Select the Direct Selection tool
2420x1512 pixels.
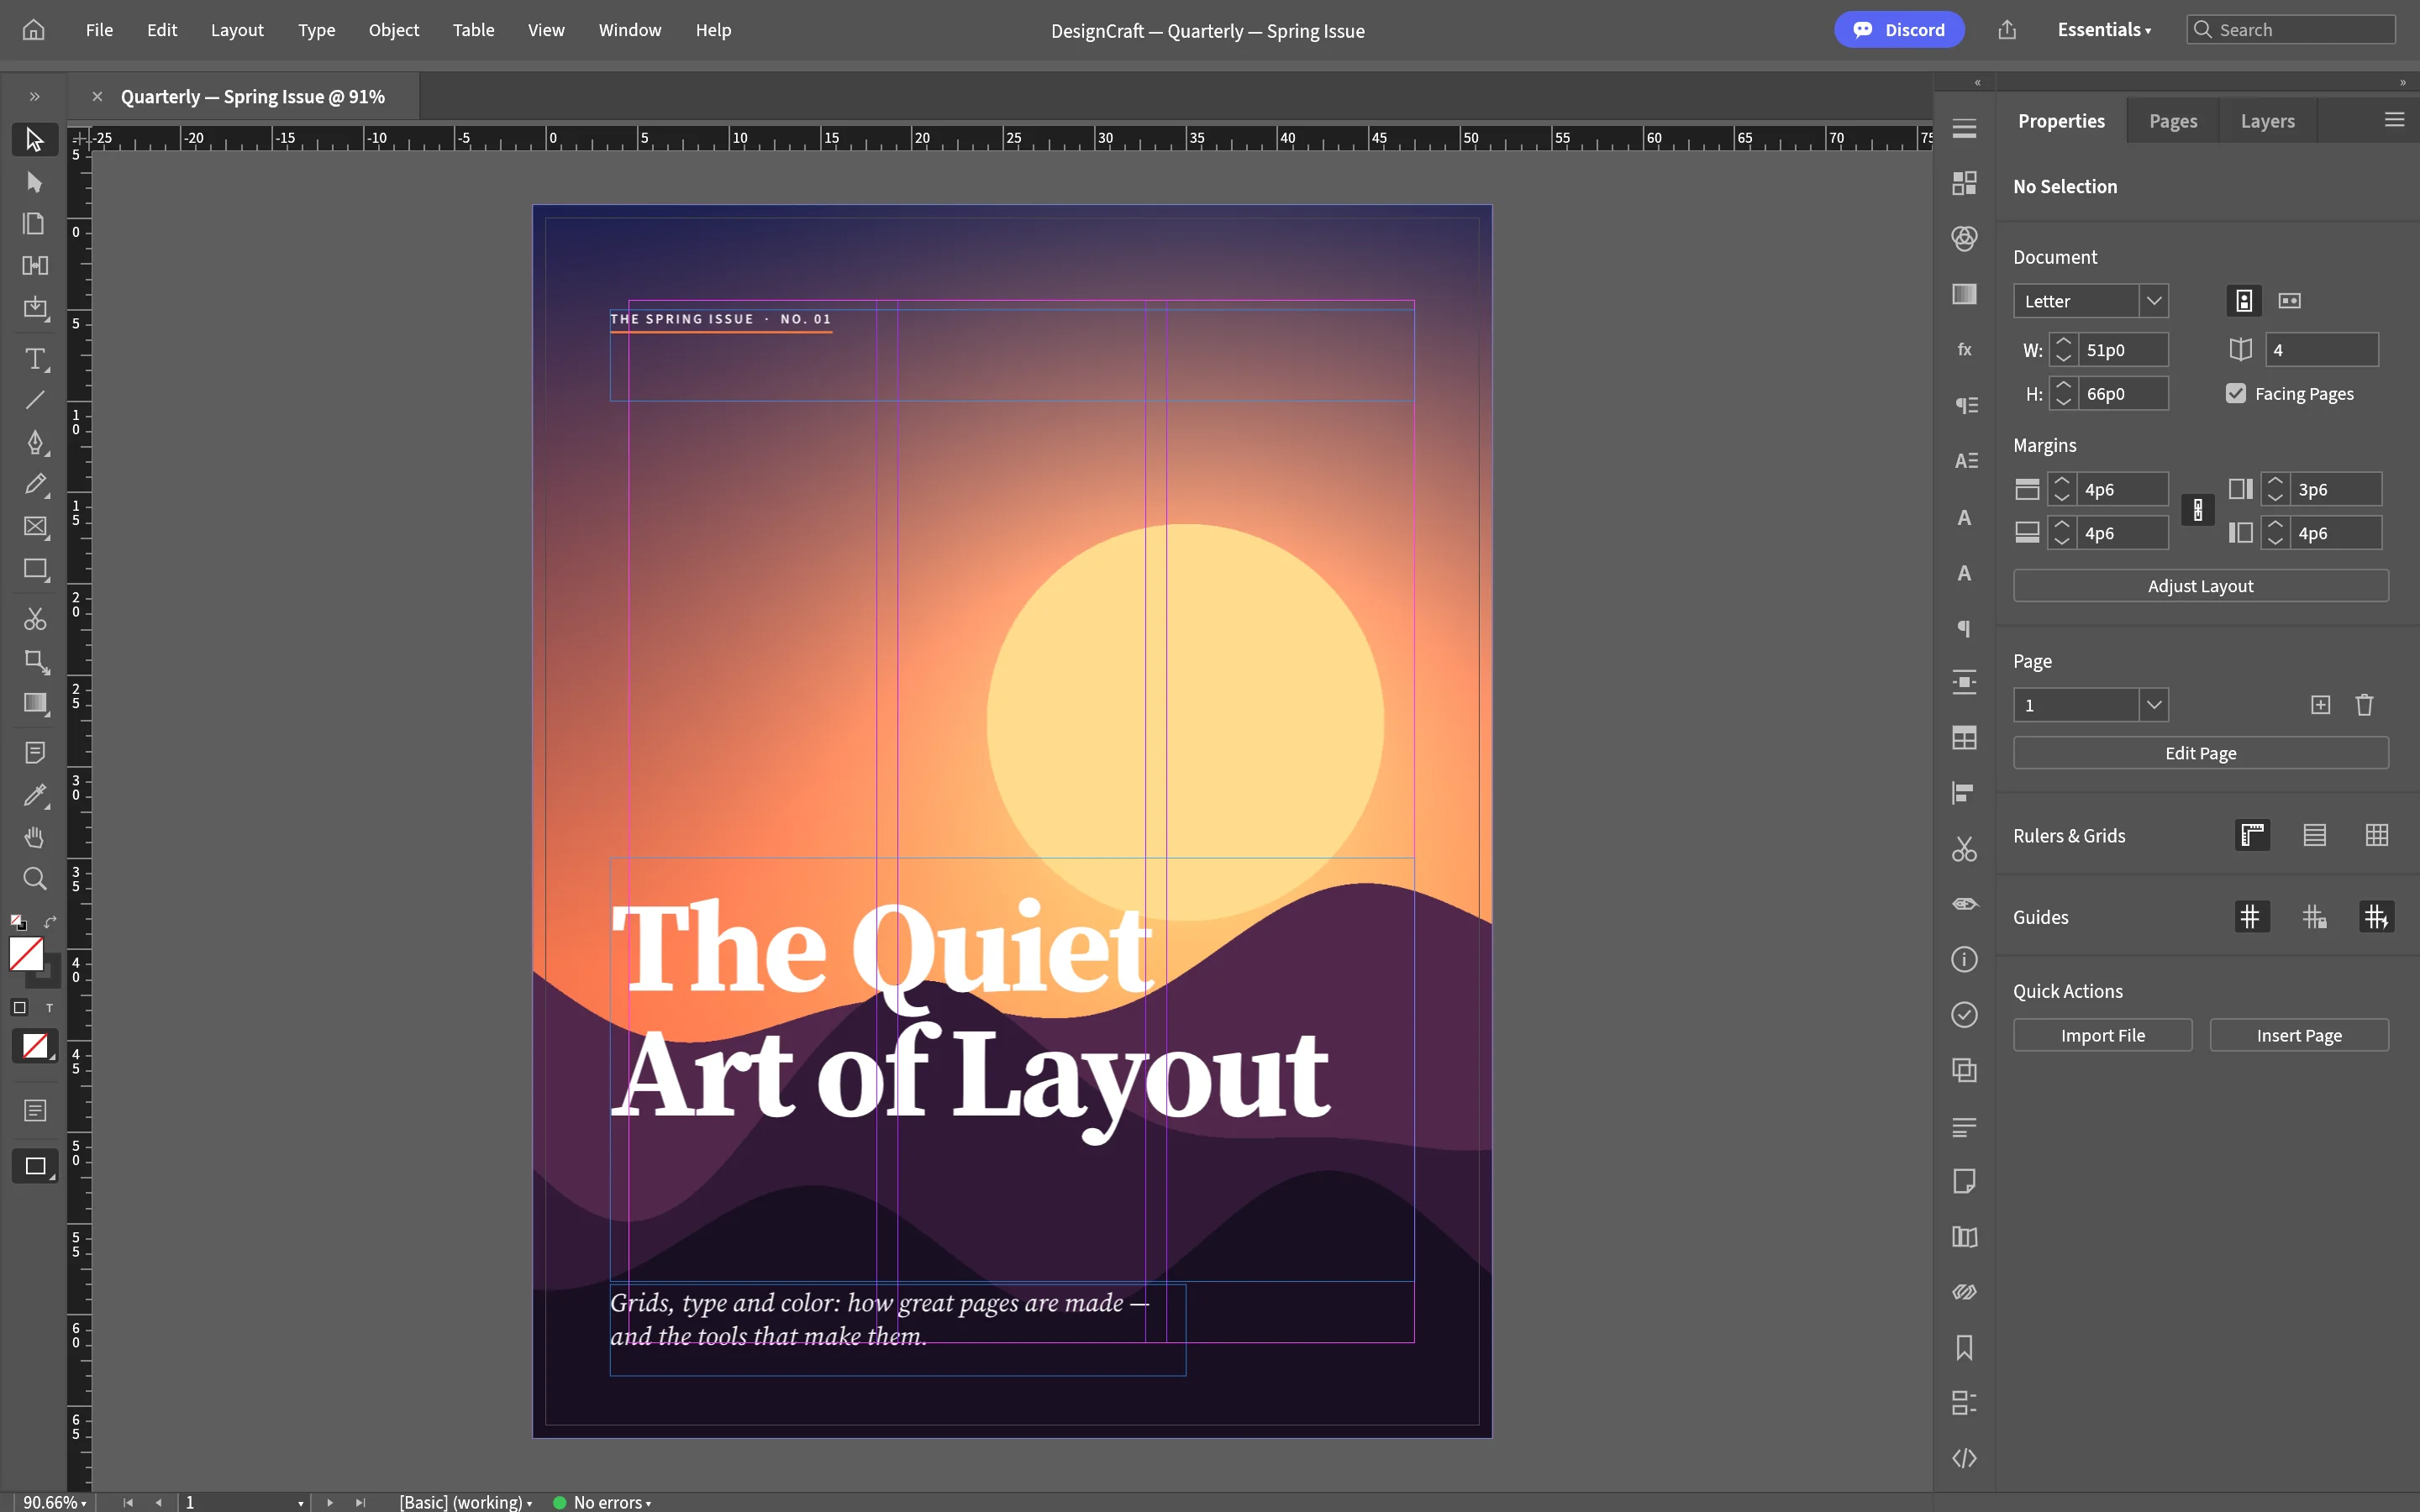coord(35,182)
